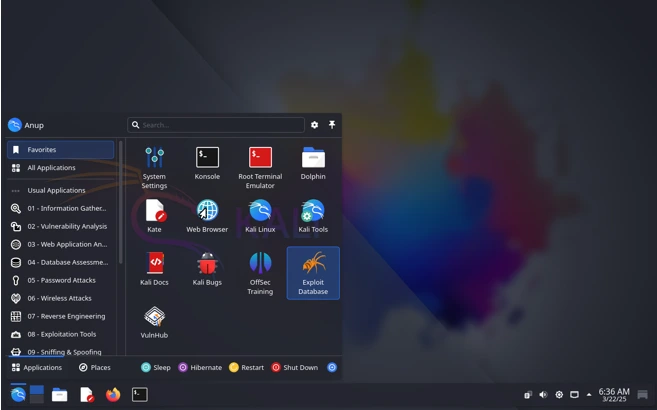Image resolution: width=657 pixels, height=410 pixels.
Task: Click the Anup user avatar
Action: [15, 125]
